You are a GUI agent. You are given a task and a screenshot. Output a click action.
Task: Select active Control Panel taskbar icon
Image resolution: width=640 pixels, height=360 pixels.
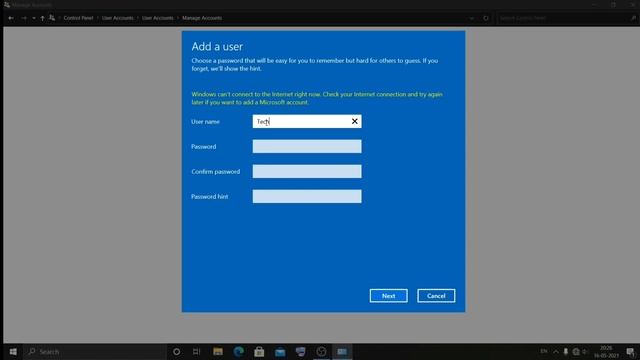pos(342,351)
